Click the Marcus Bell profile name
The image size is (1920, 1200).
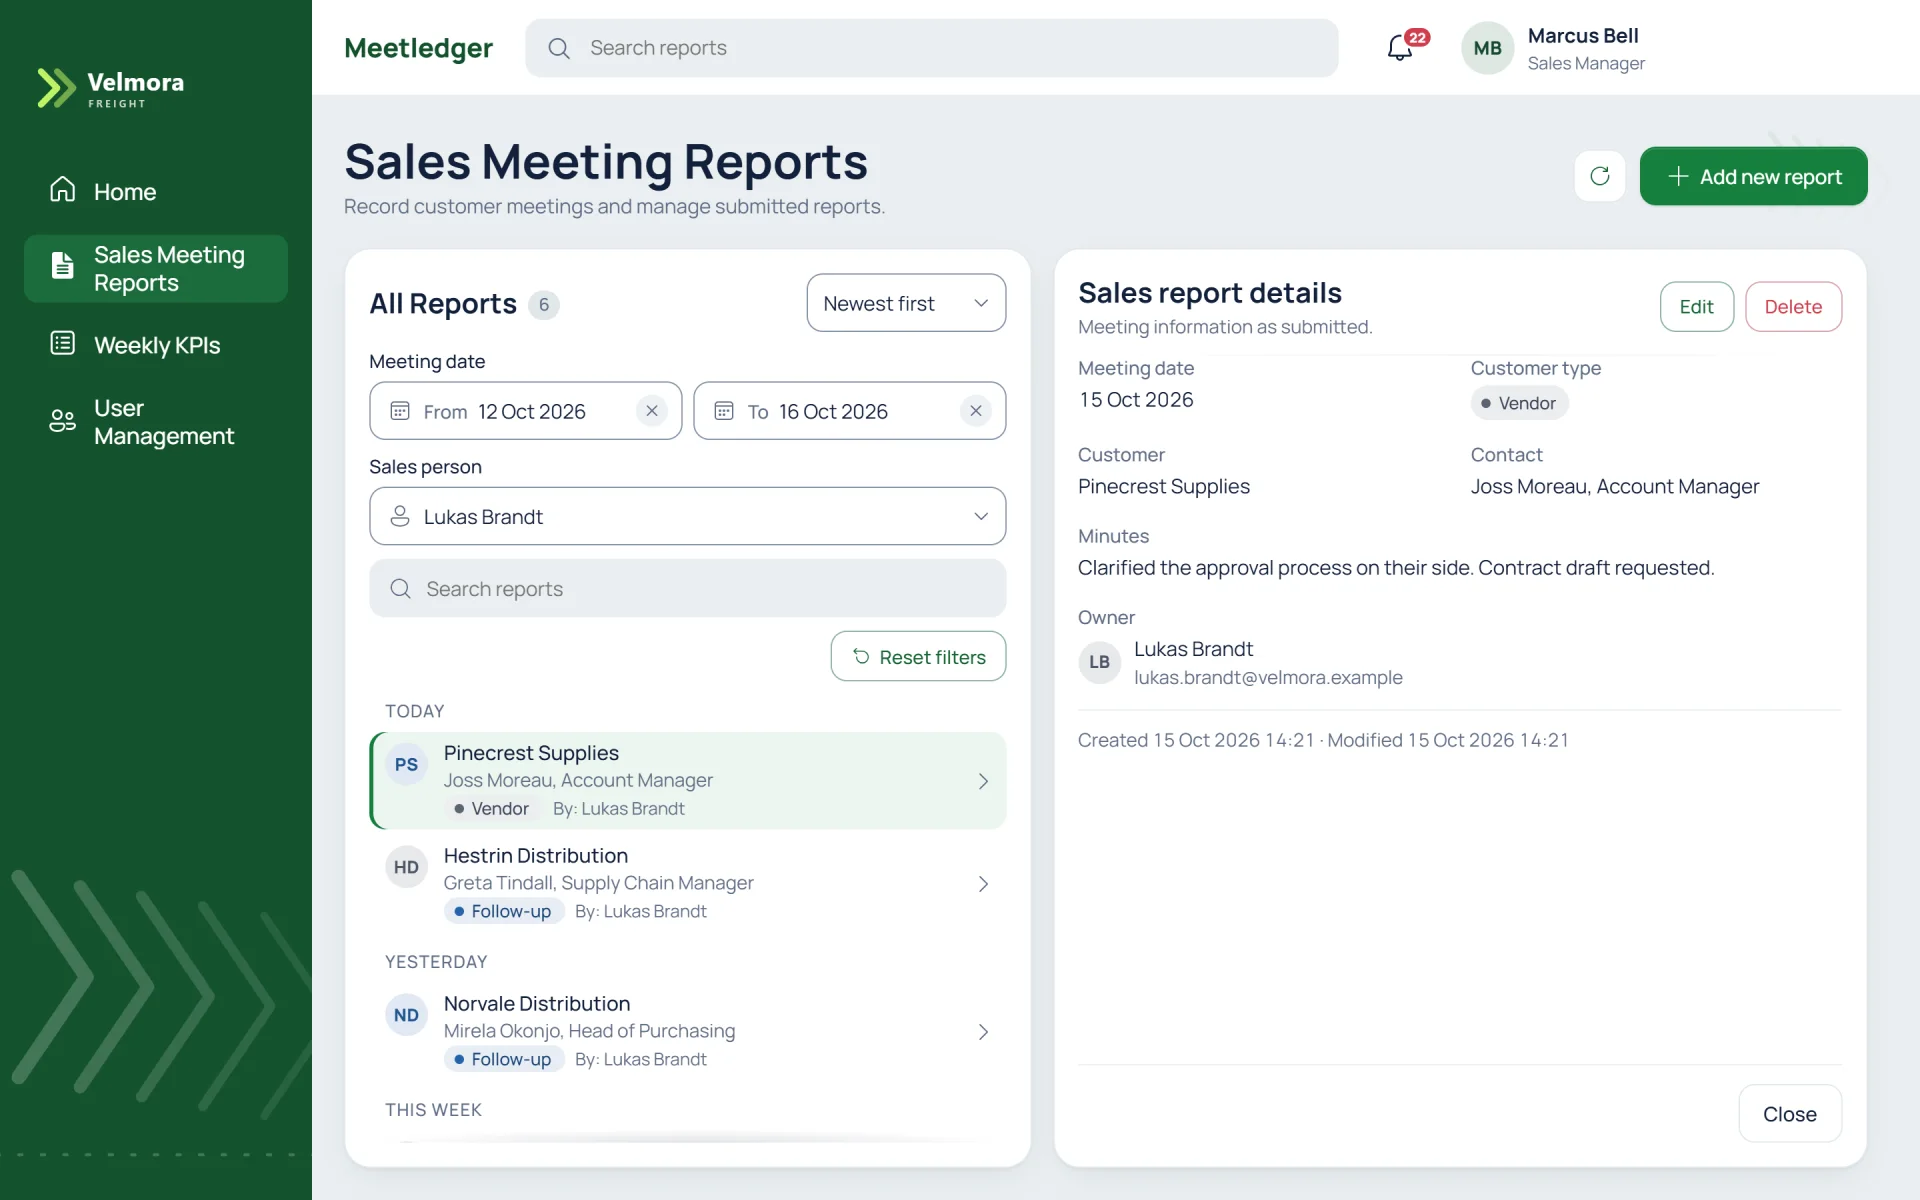(1583, 36)
